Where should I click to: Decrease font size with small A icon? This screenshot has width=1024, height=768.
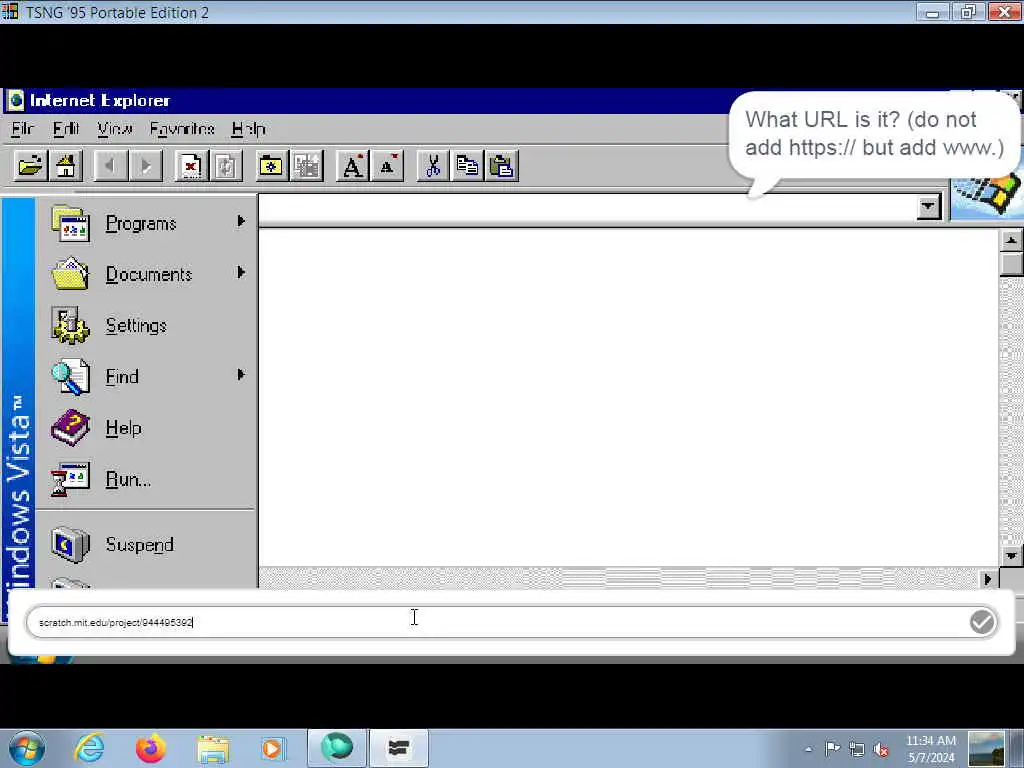click(x=388, y=166)
